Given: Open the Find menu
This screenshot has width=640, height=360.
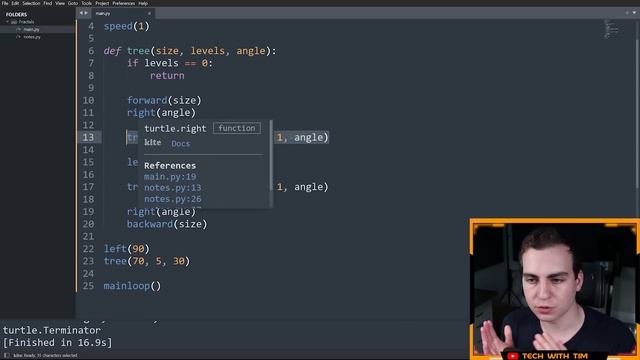Looking at the screenshot, I should [x=48, y=3].
